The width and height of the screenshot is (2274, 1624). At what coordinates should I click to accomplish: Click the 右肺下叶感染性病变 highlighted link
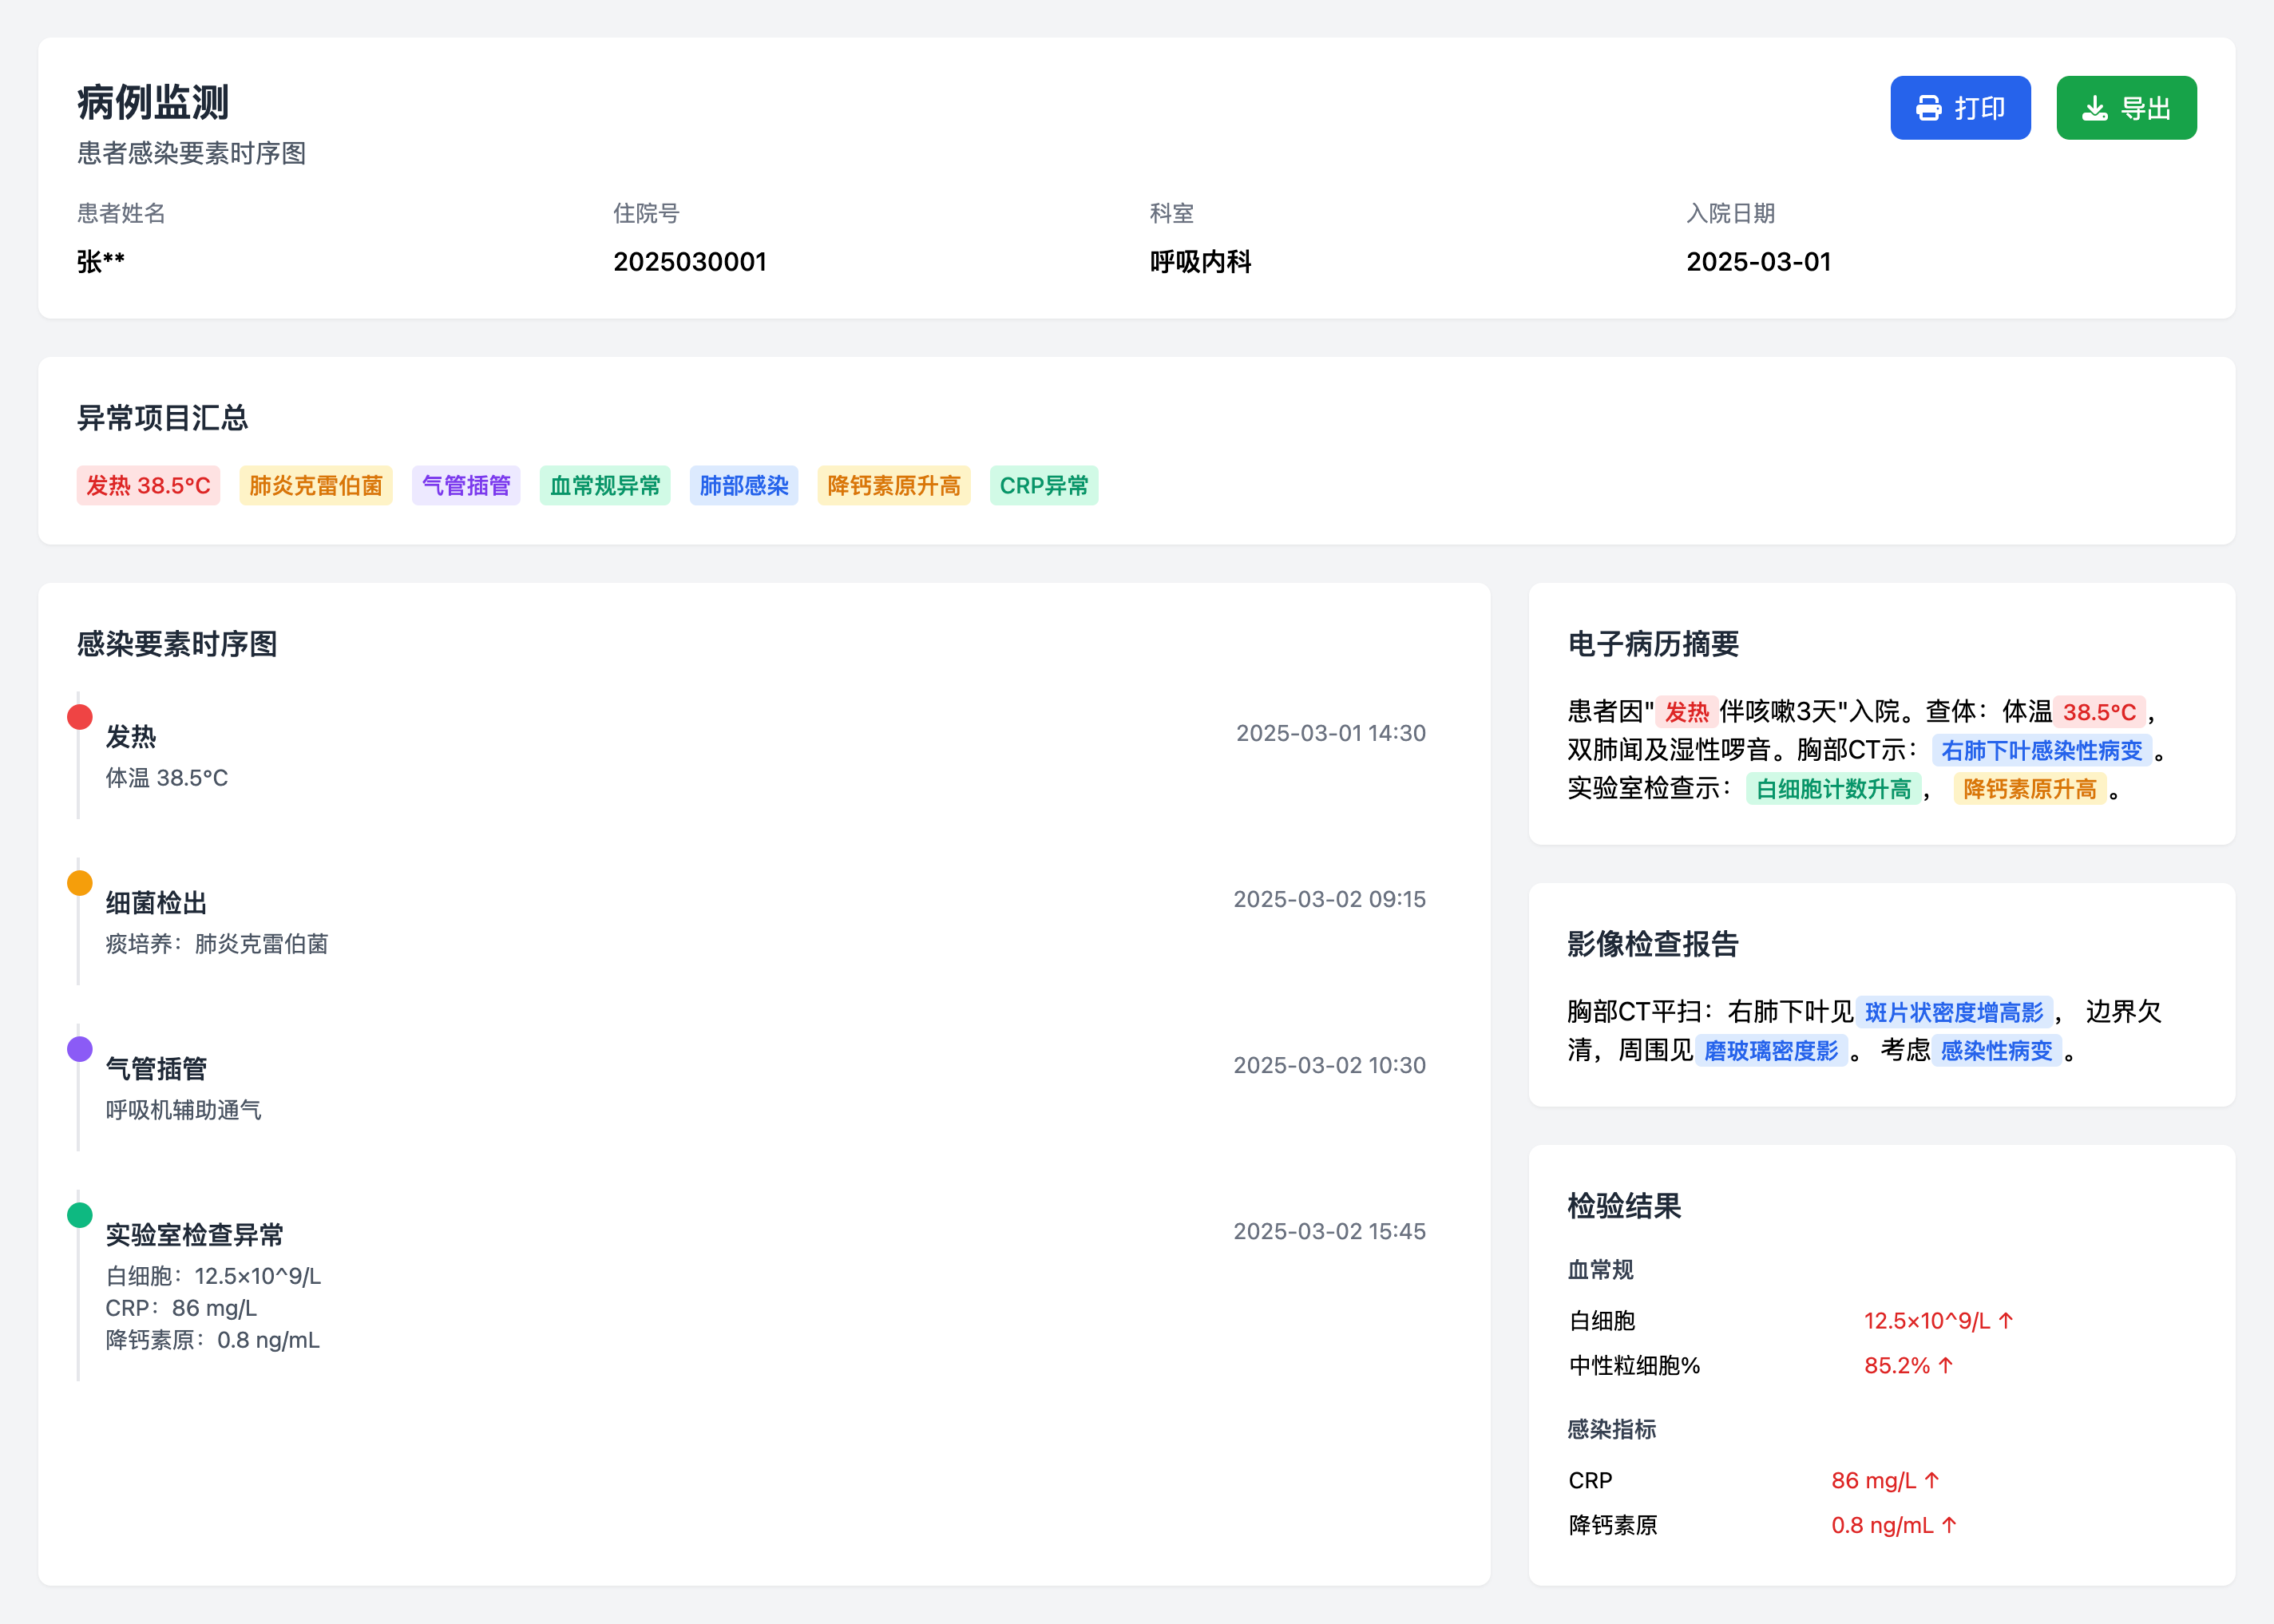click(x=2046, y=750)
